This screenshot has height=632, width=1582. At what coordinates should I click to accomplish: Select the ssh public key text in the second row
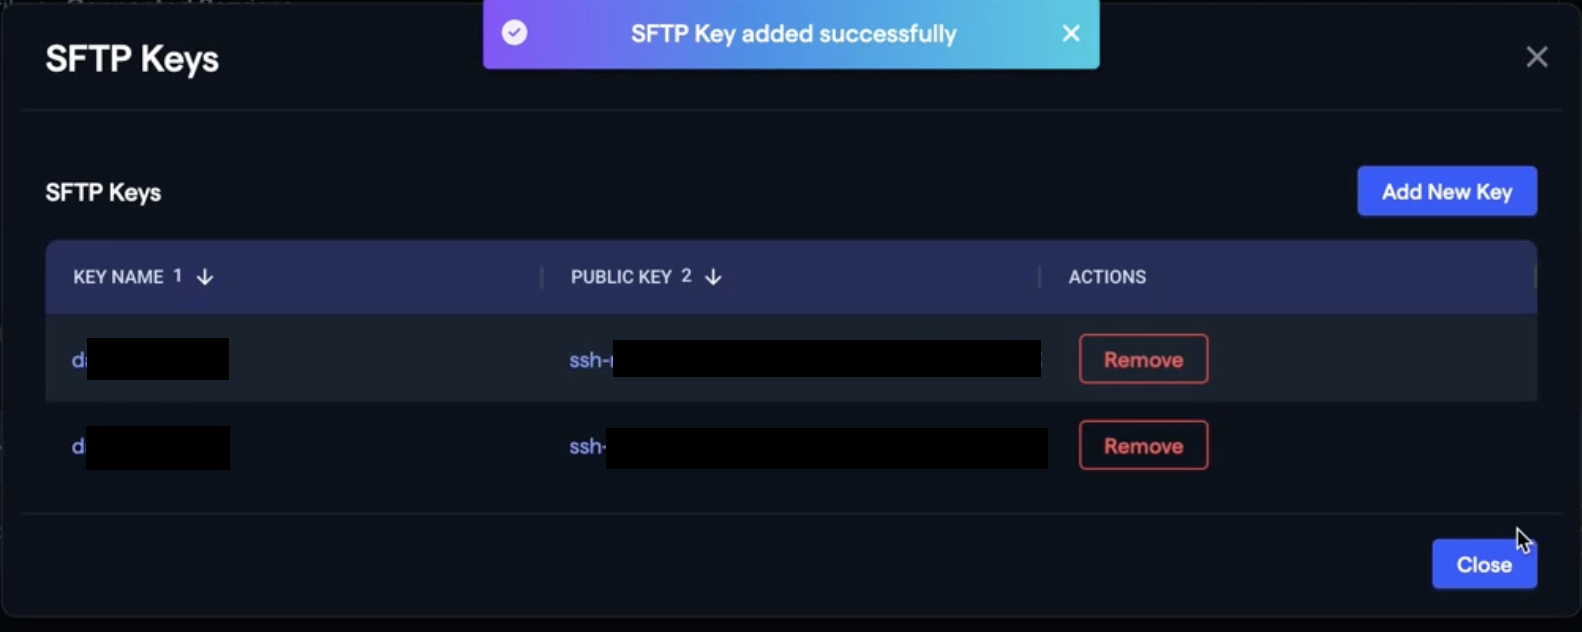pos(800,447)
